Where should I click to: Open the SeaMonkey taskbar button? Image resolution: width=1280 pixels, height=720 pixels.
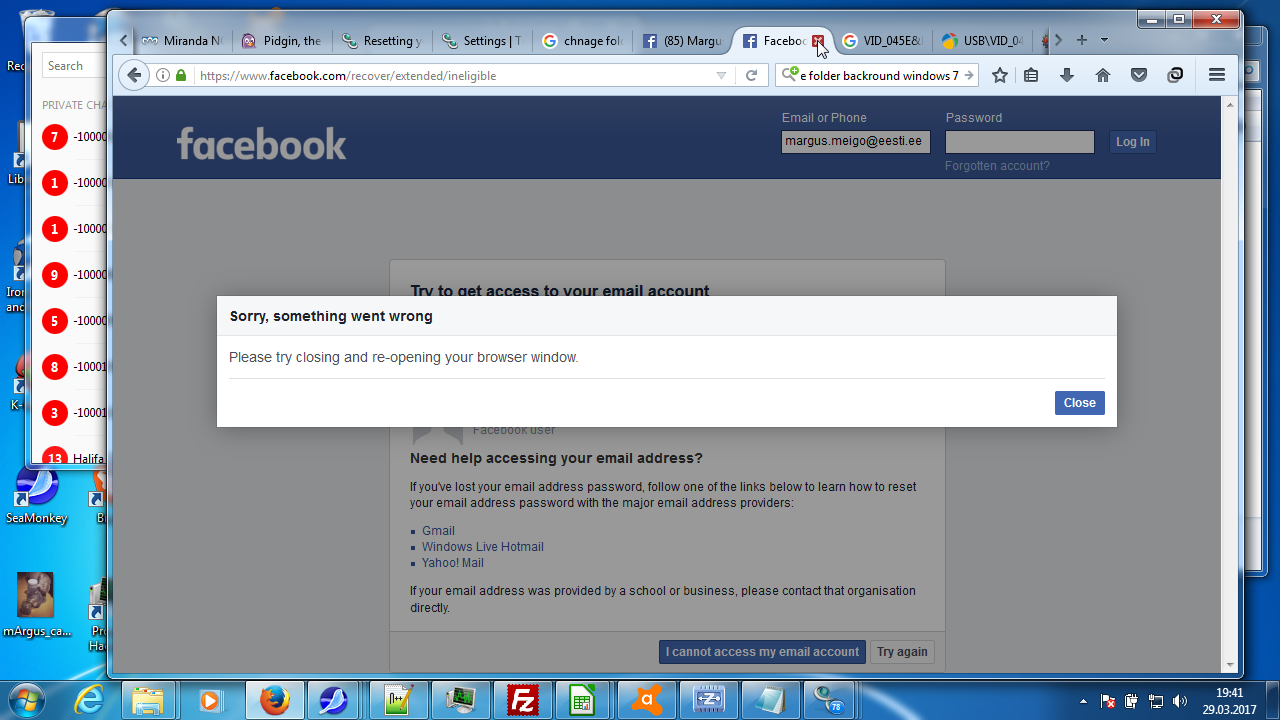pos(335,700)
